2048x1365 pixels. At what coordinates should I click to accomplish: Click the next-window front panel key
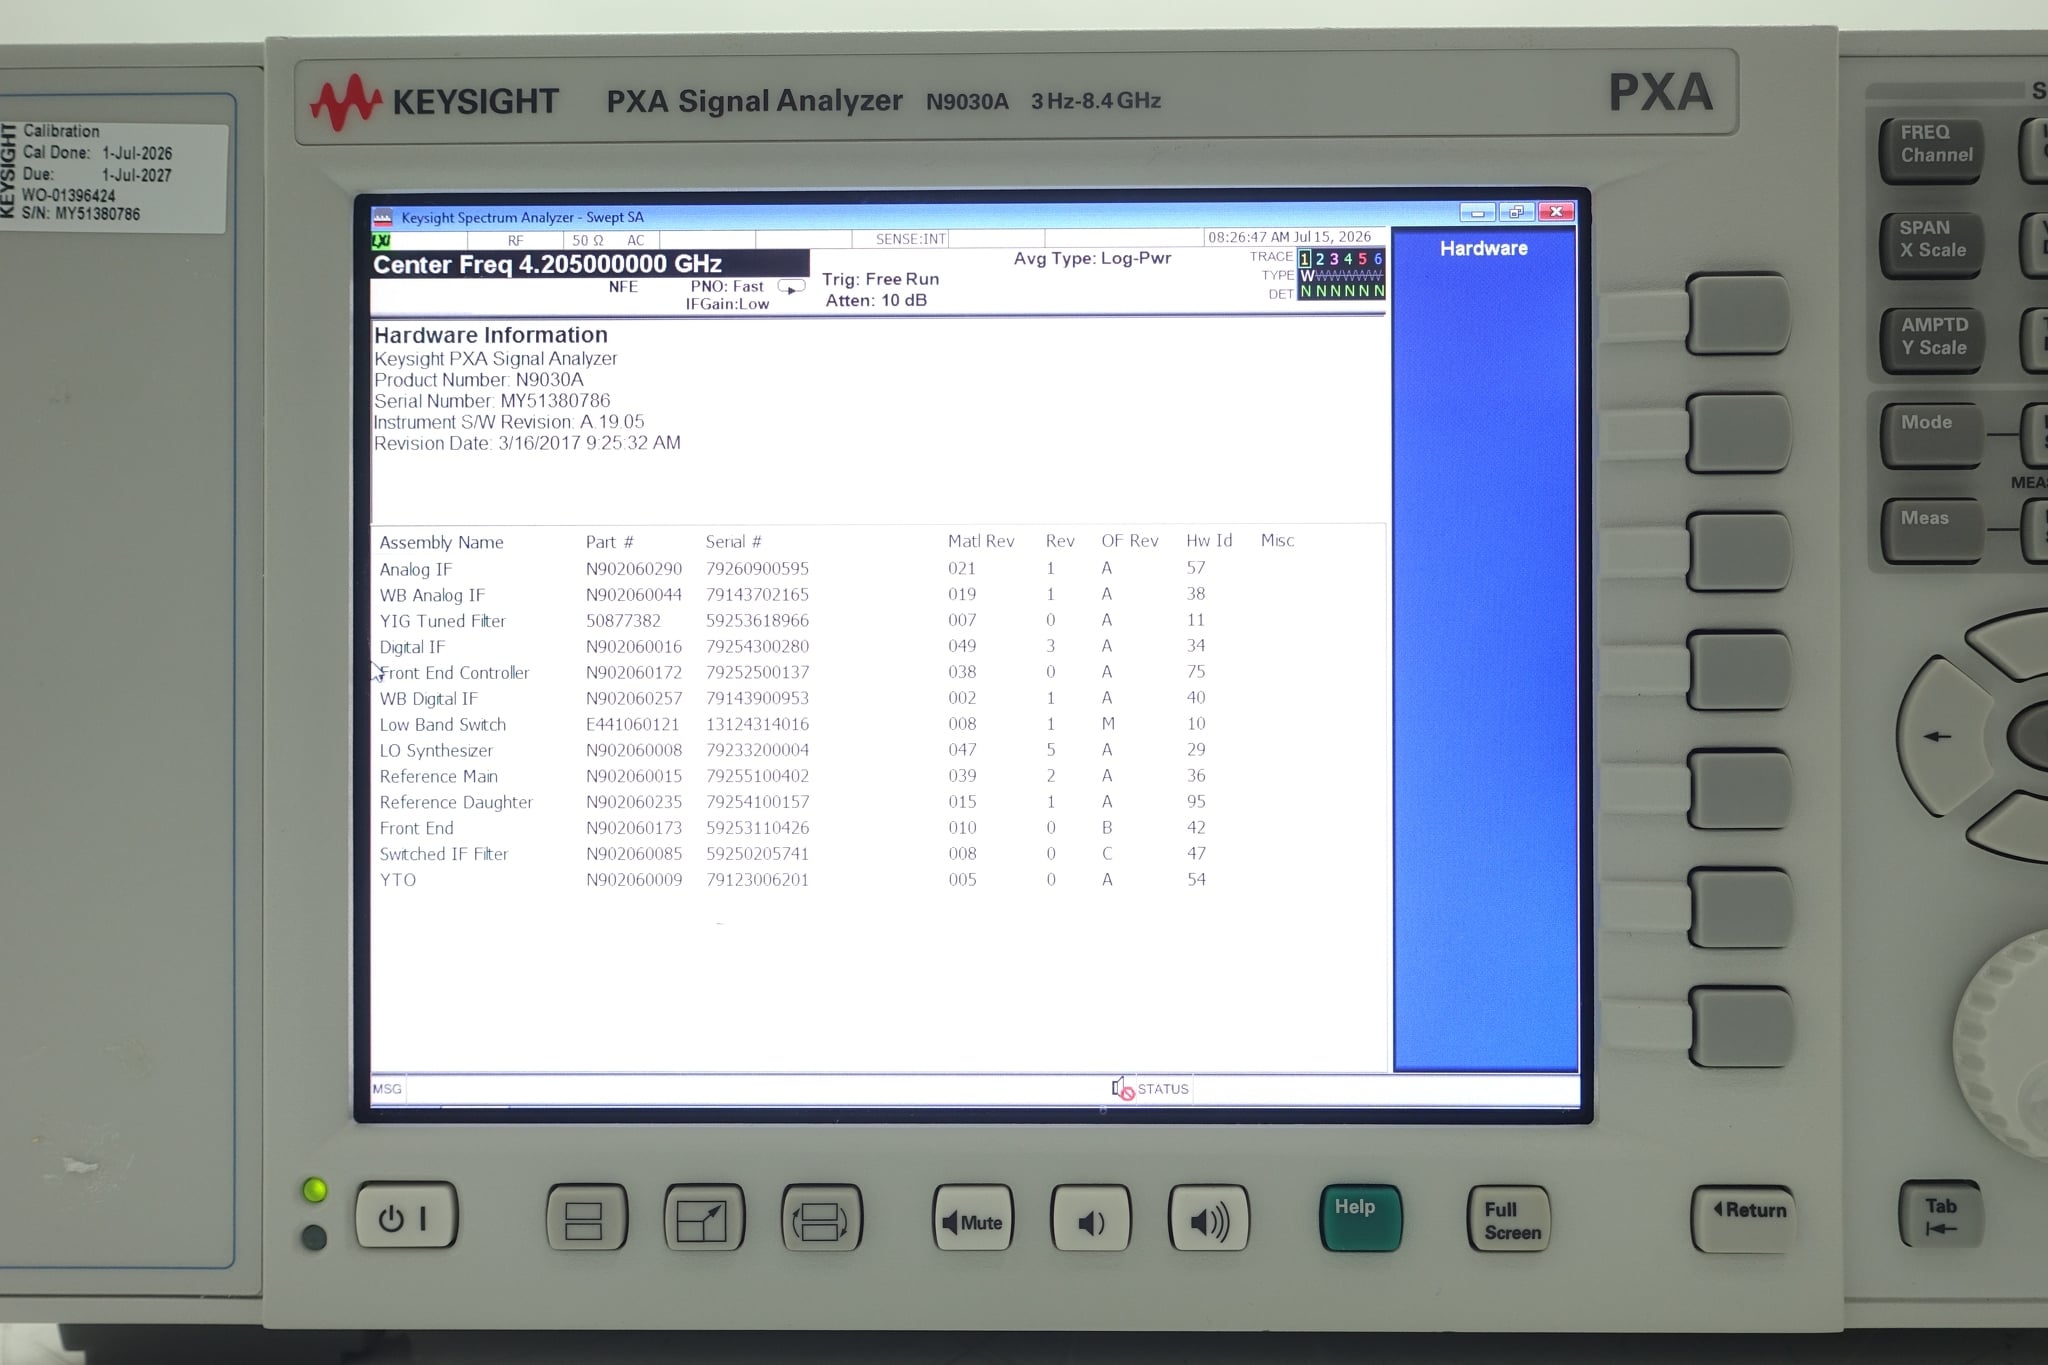click(x=821, y=1219)
